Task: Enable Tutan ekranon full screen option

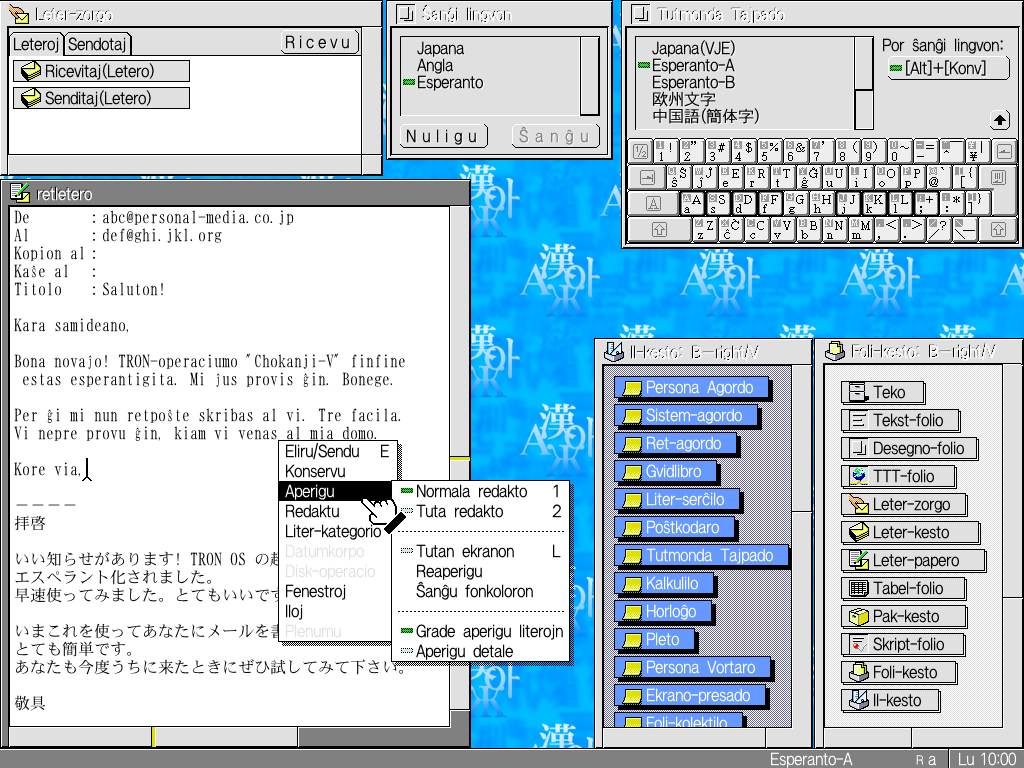Action: 465,552
